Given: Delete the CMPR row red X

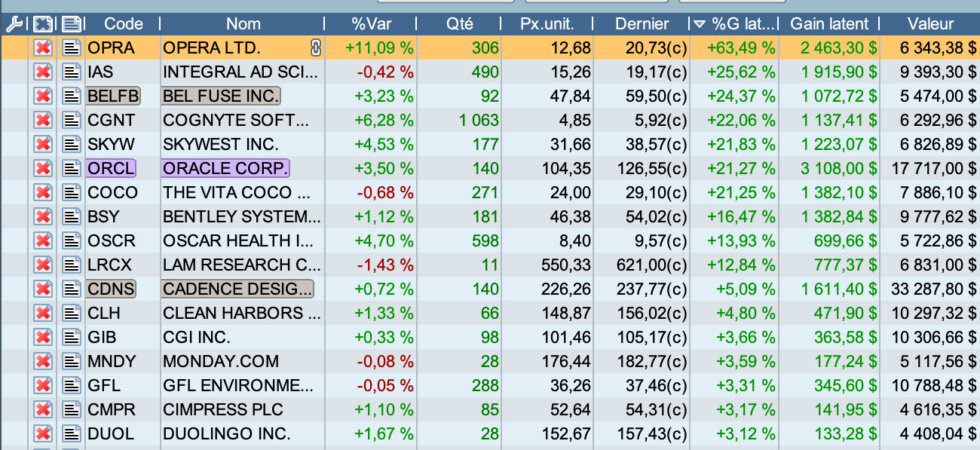Looking at the screenshot, I should click(42, 410).
